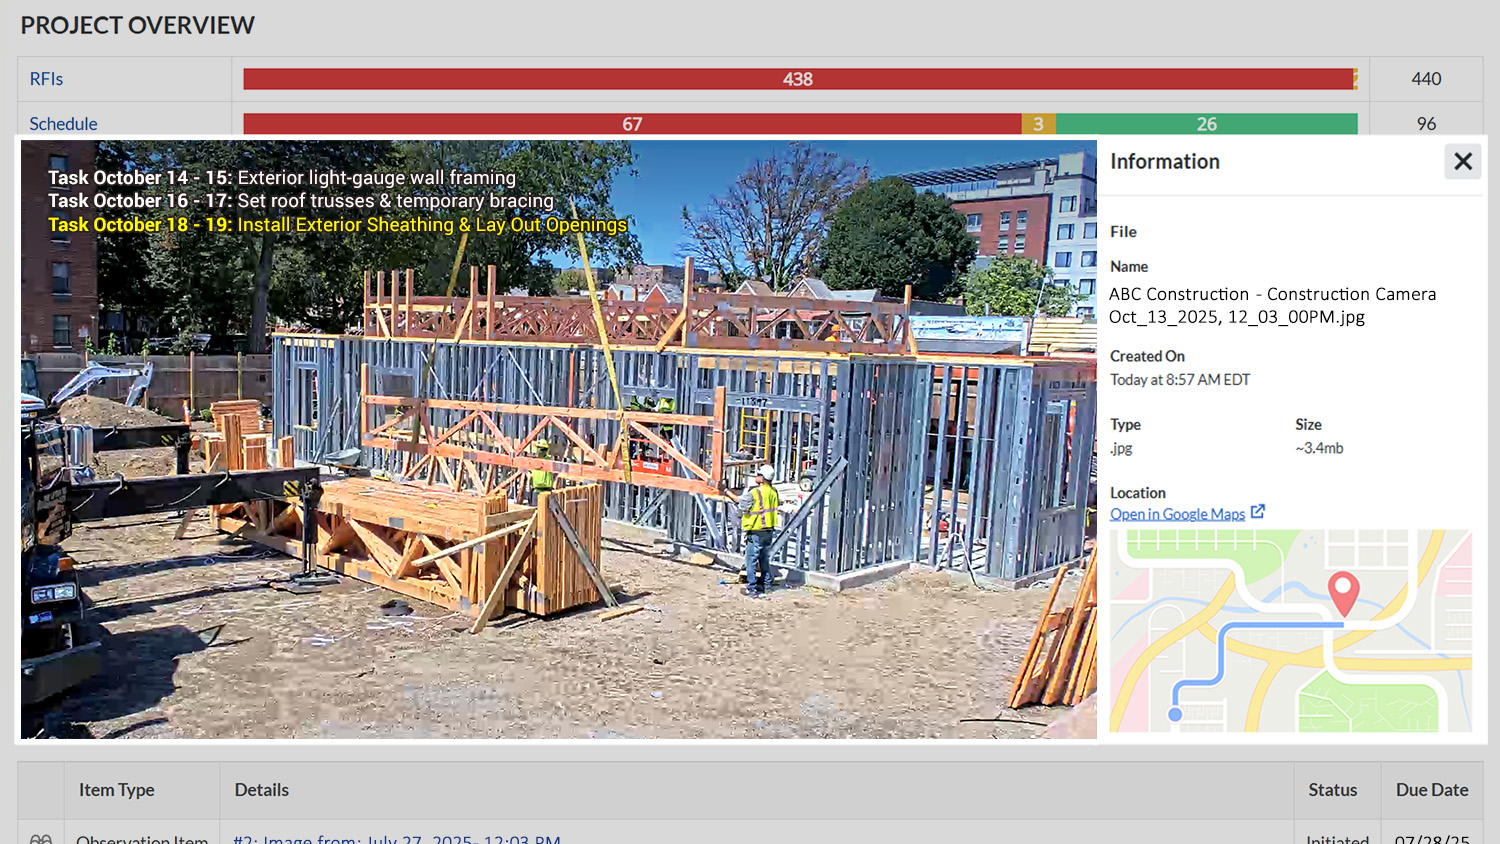Sort by the Due Date column header
This screenshot has height=844, width=1500.
(x=1432, y=790)
